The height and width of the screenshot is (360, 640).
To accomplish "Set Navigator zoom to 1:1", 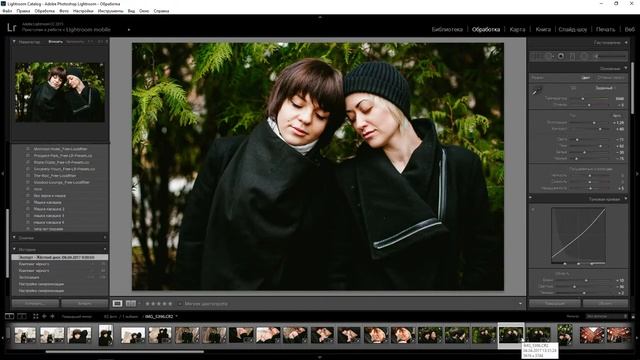I will click(90, 42).
